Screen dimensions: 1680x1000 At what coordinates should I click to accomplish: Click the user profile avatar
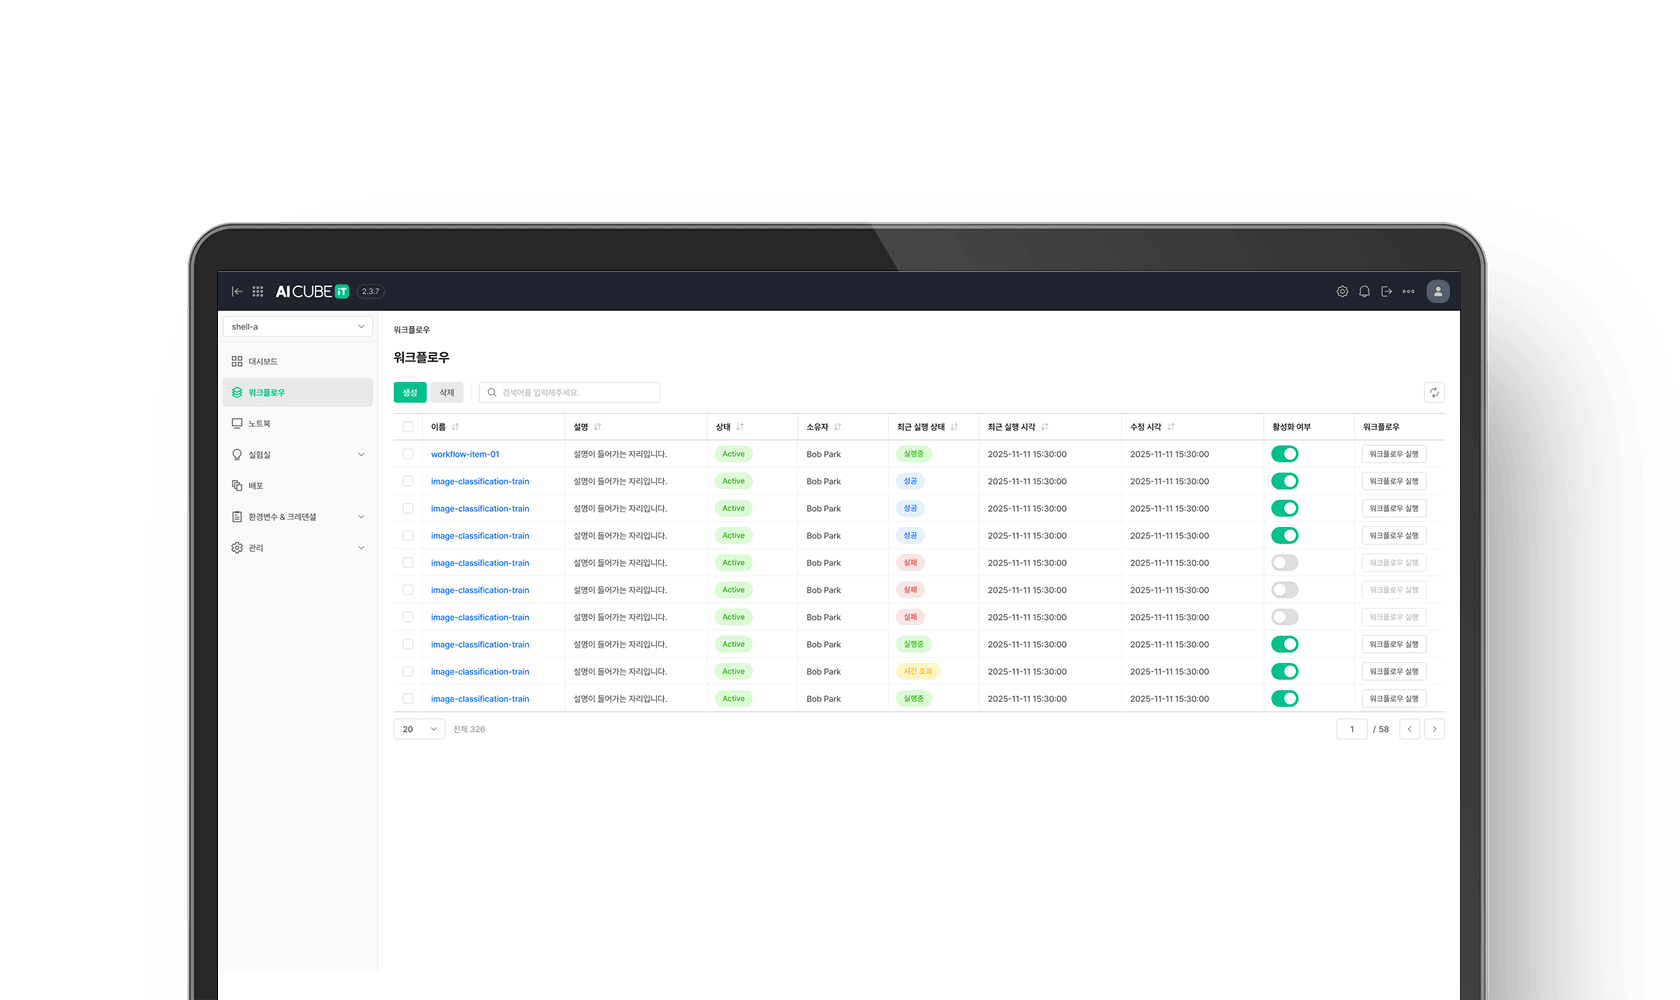pyautogui.click(x=1438, y=291)
